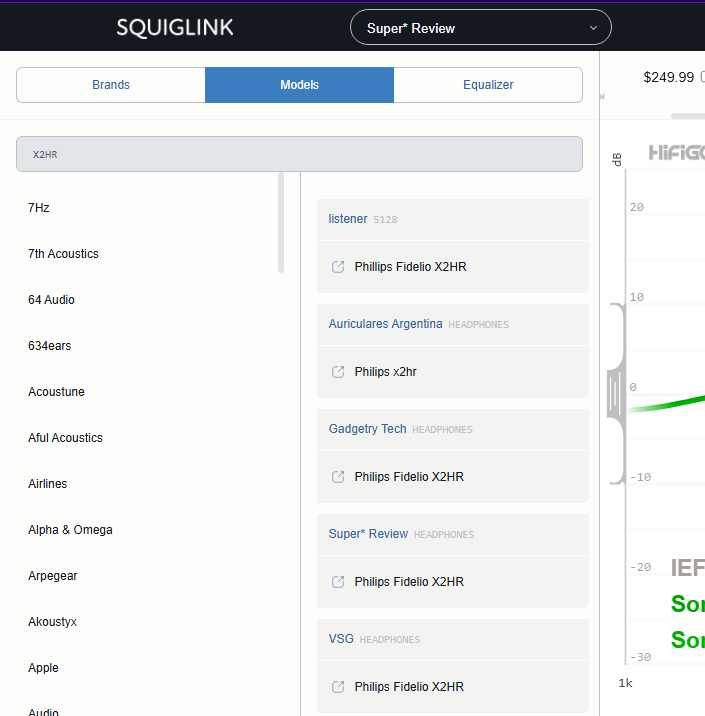The width and height of the screenshot is (705, 716).
Task: Open the Equalizer tab
Action: point(488,85)
